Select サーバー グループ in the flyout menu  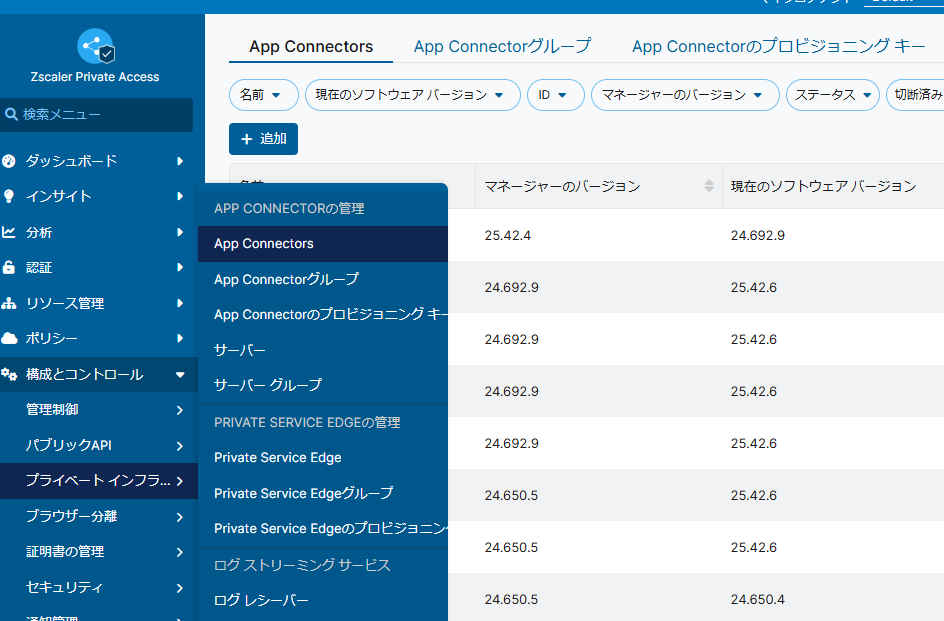[323, 385]
